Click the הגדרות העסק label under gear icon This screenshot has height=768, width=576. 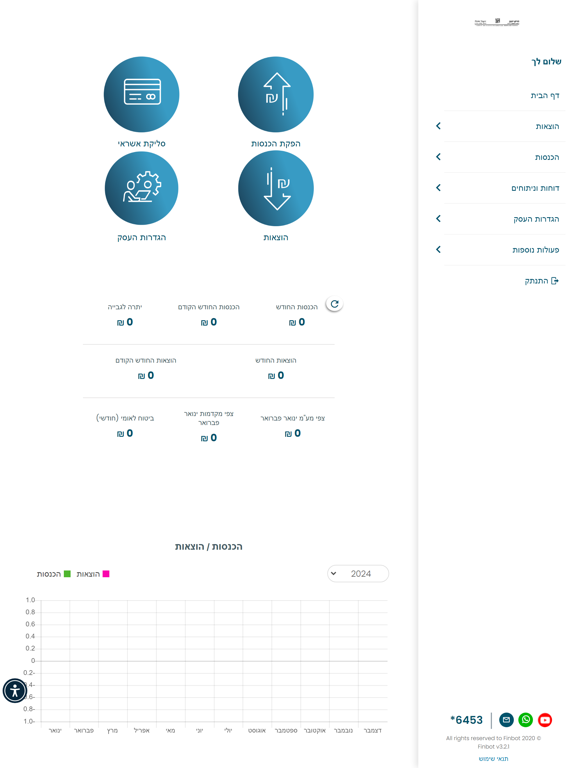(142, 237)
